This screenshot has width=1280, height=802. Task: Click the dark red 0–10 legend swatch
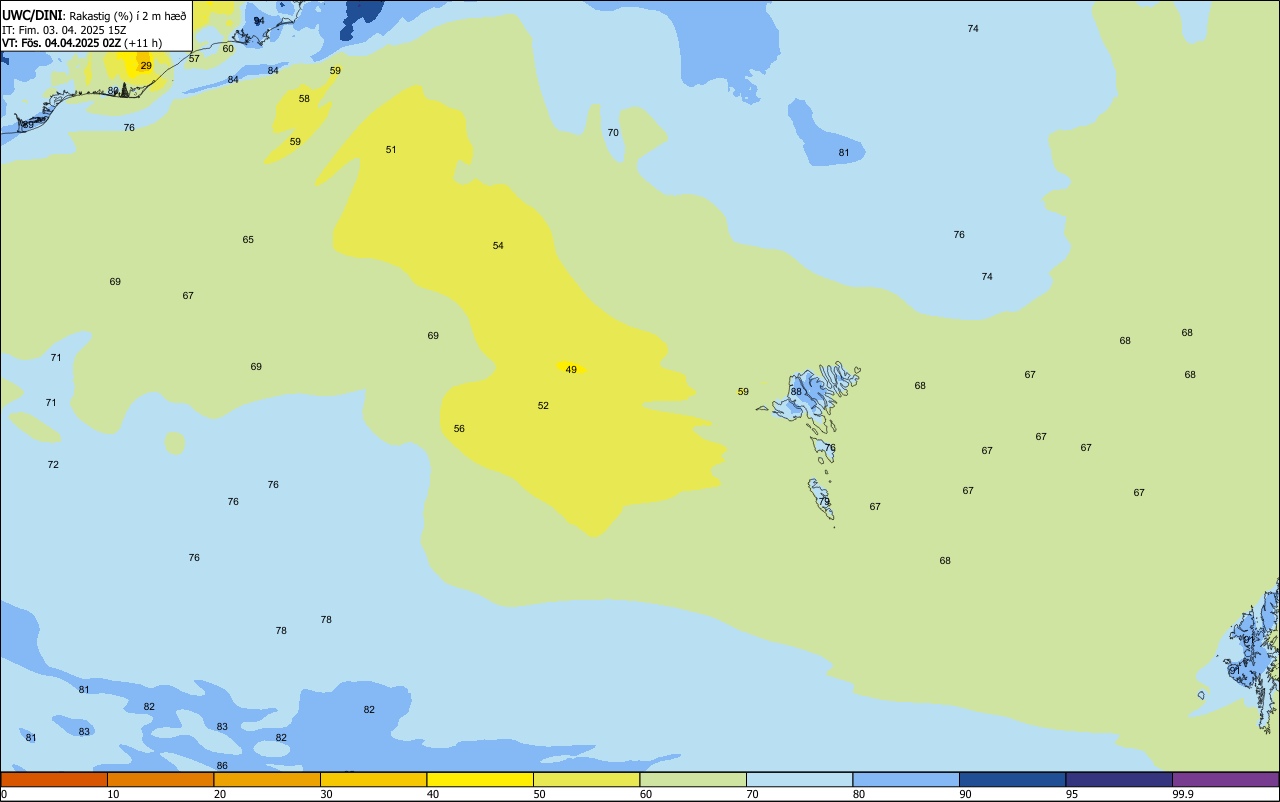coord(54,779)
